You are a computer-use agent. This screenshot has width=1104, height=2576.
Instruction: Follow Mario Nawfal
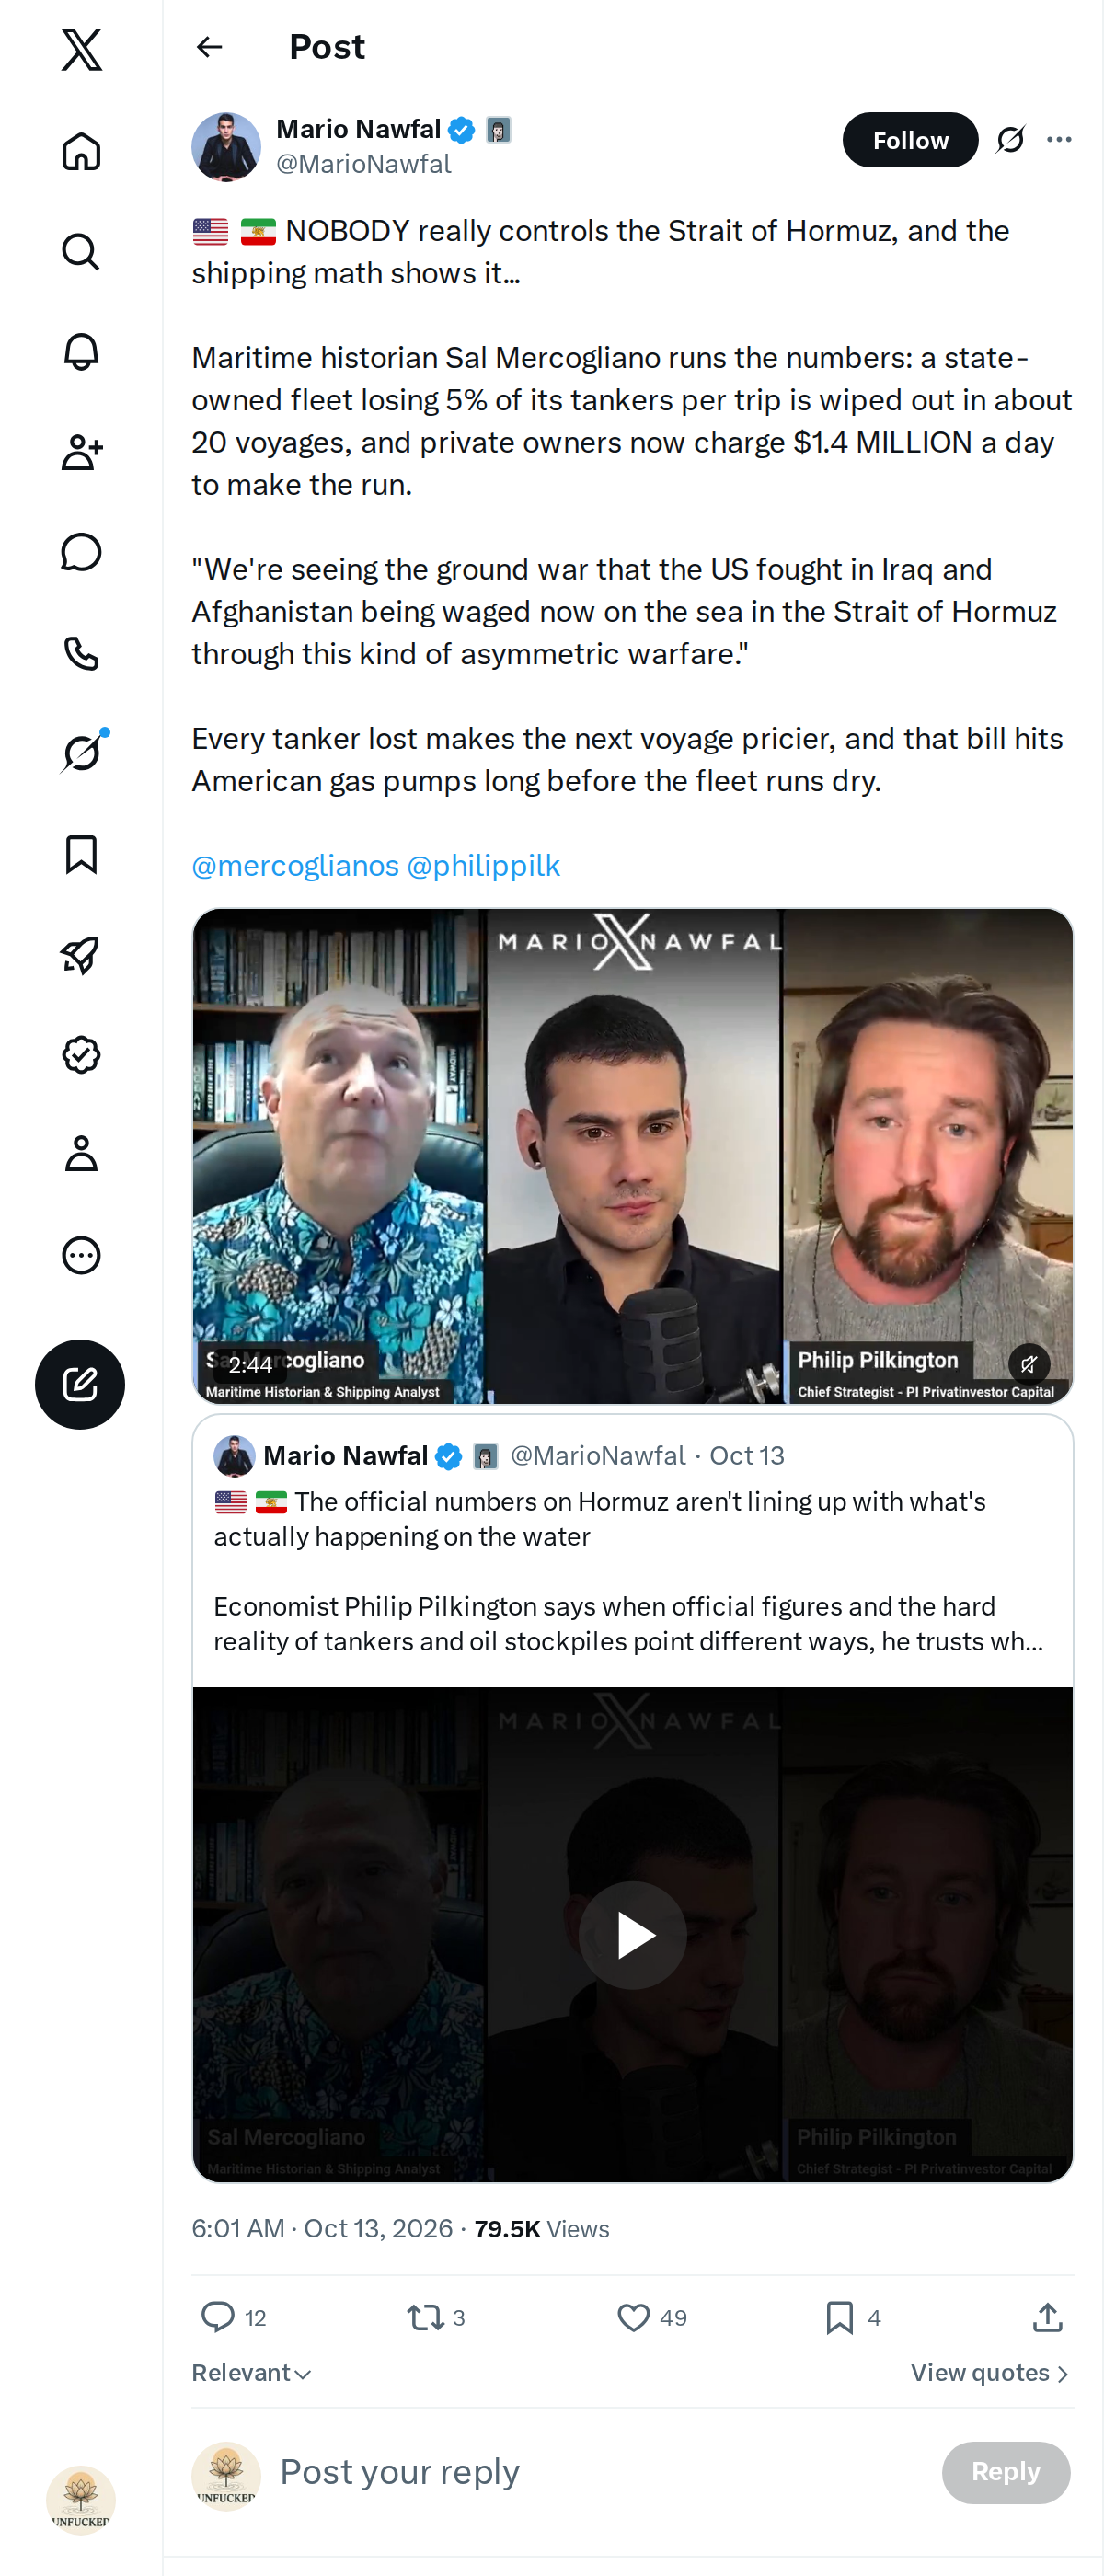click(x=910, y=140)
